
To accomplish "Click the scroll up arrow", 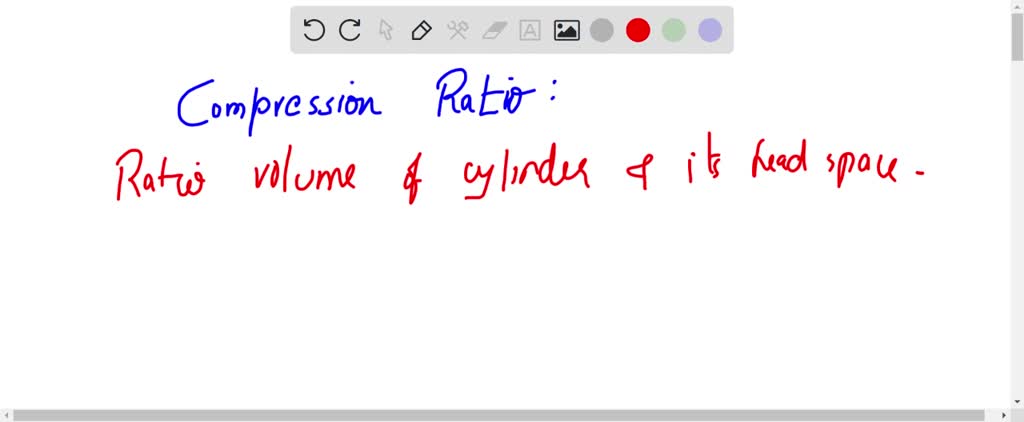I will point(1016,6).
